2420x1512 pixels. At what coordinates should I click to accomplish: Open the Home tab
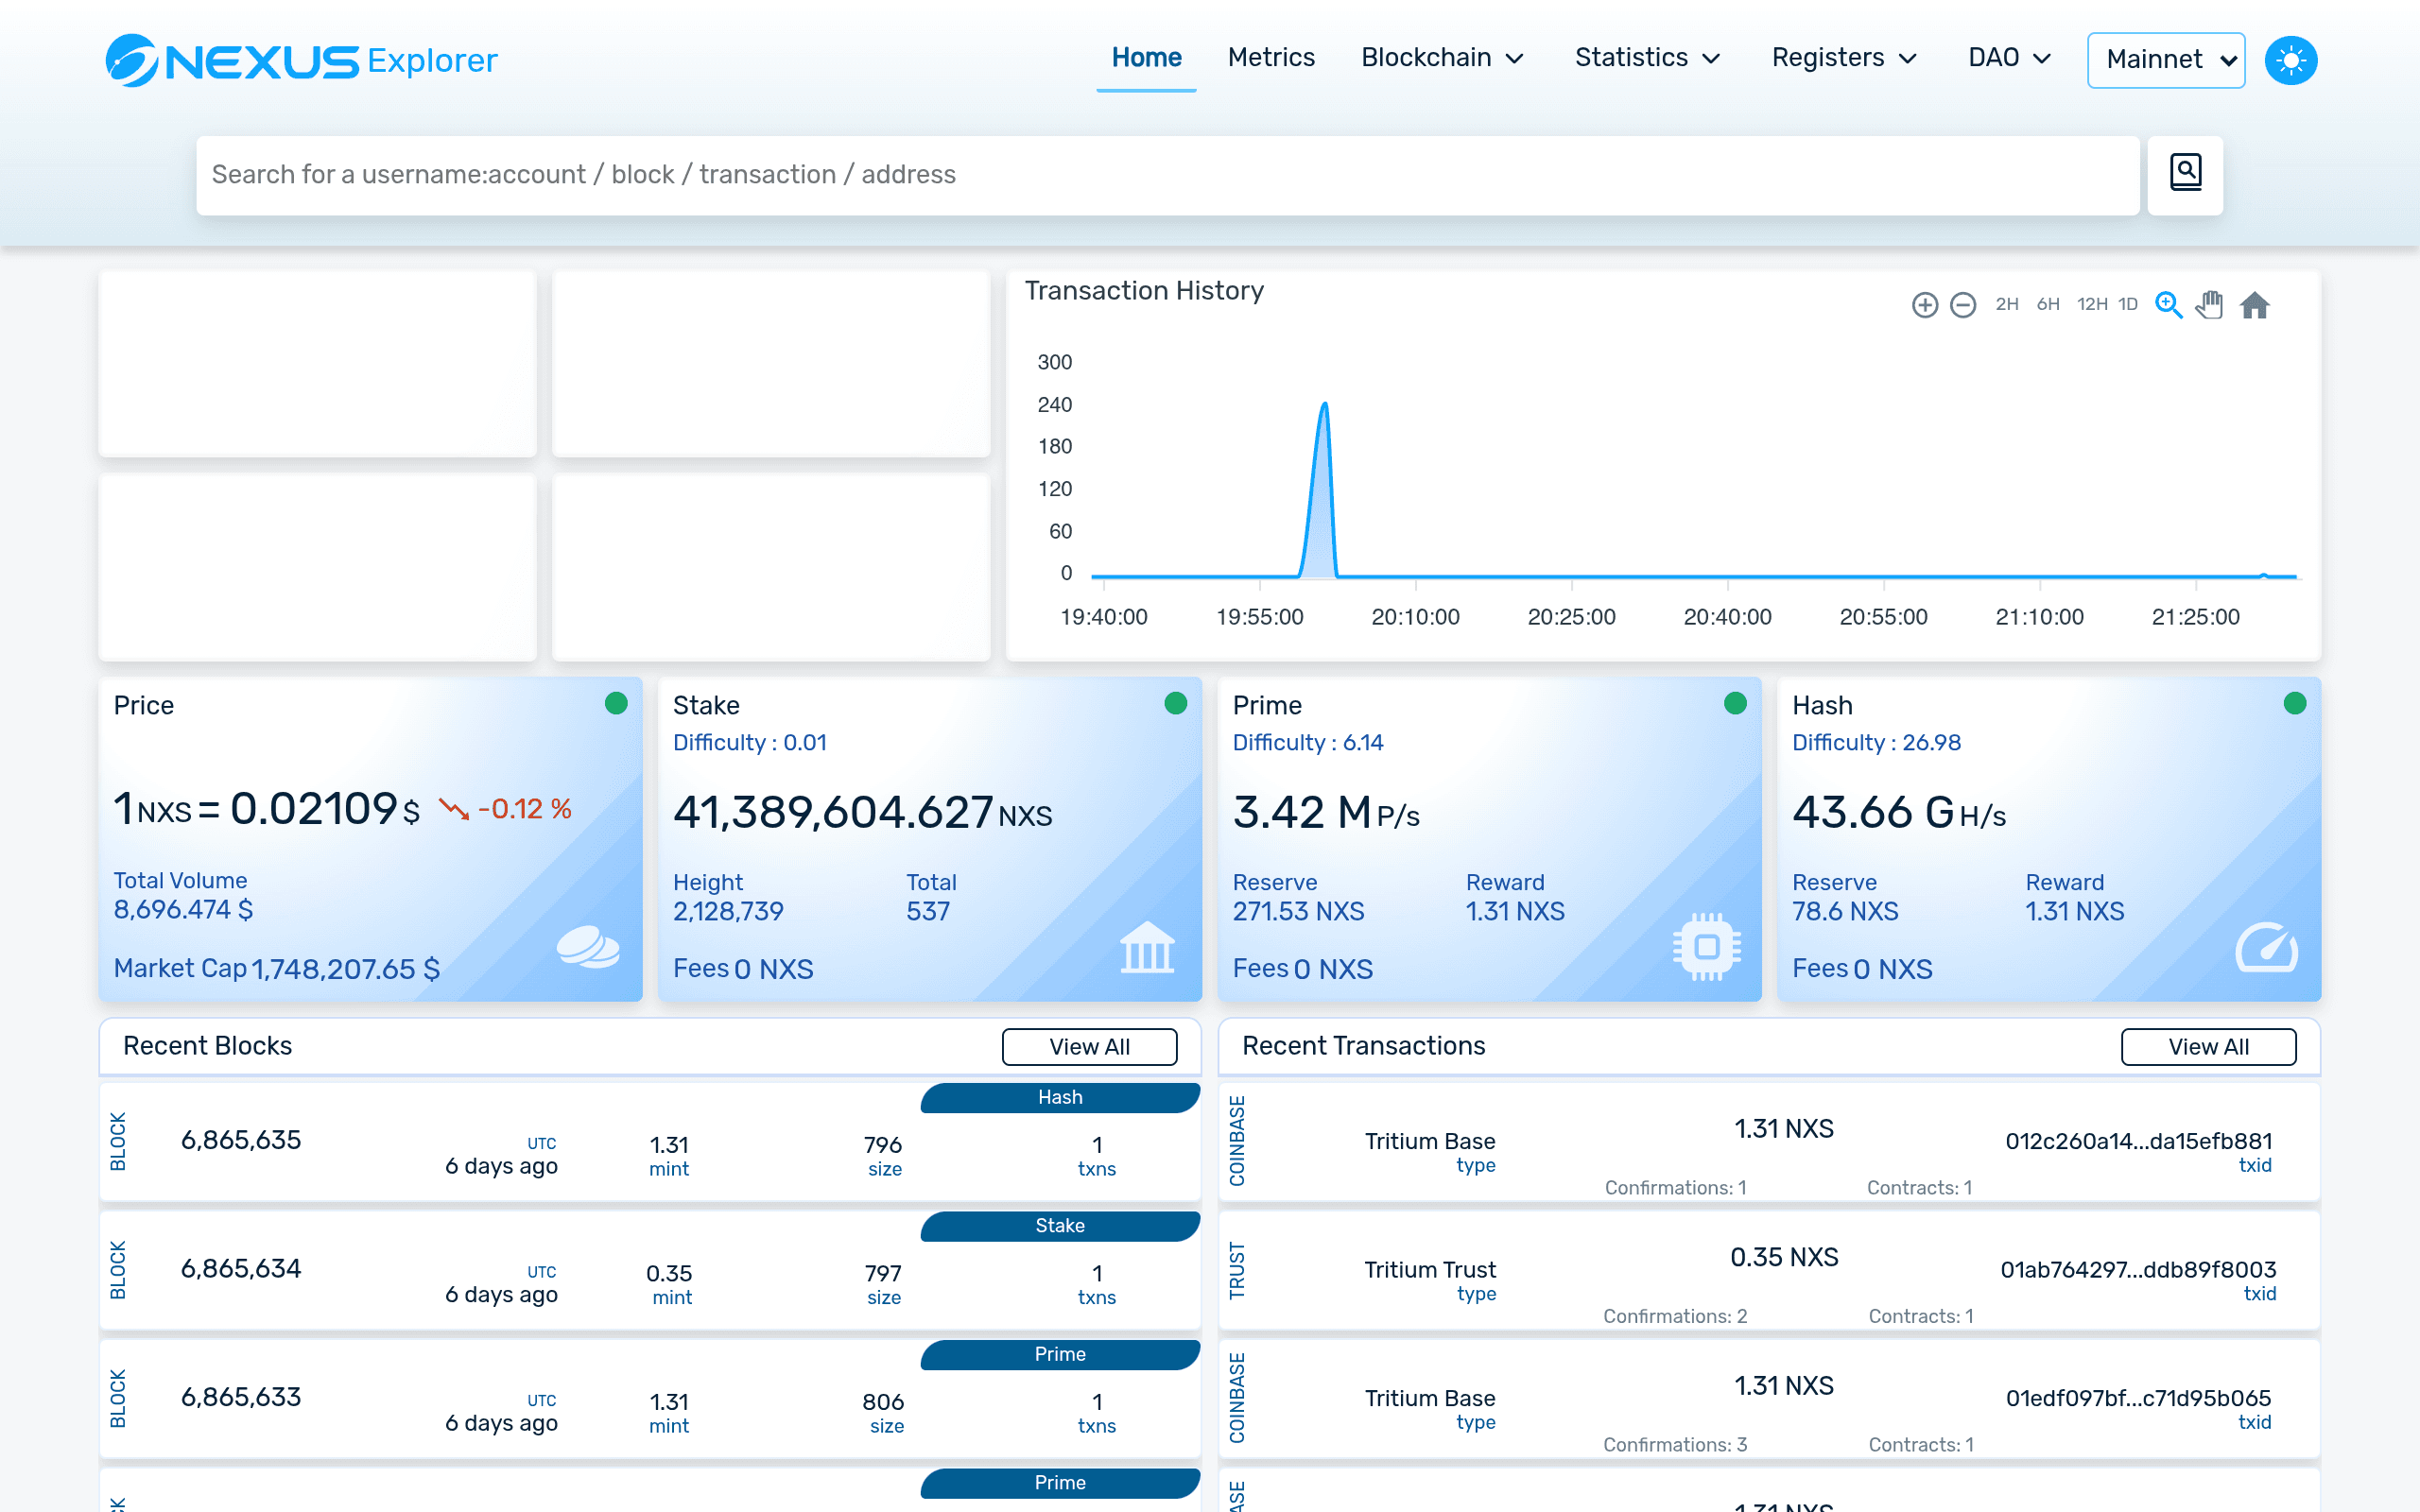pos(1146,58)
